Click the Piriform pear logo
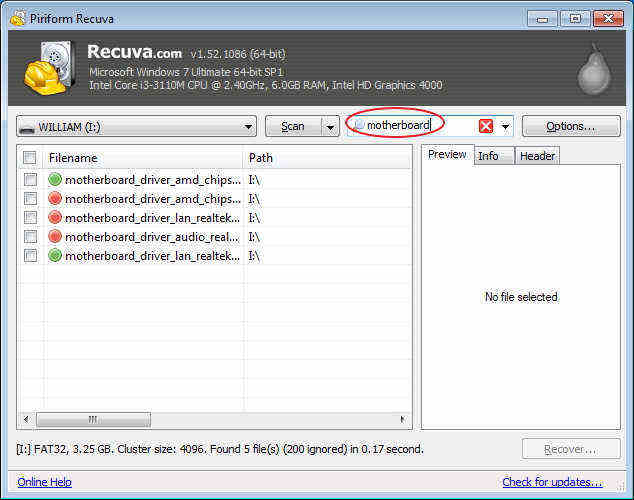This screenshot has height=500, width=634. [x=594, y=69]
